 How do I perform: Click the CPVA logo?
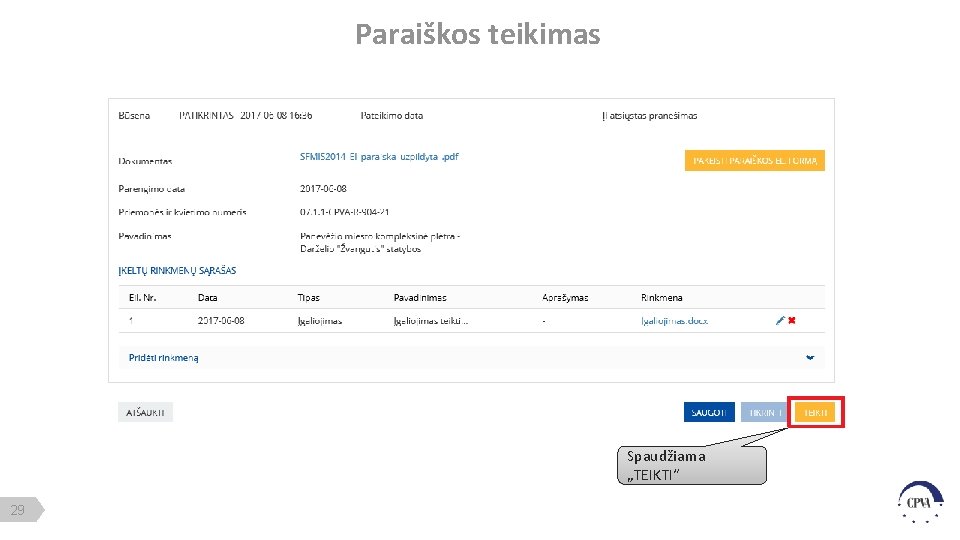pyautogui.click(x=920, y=503)
